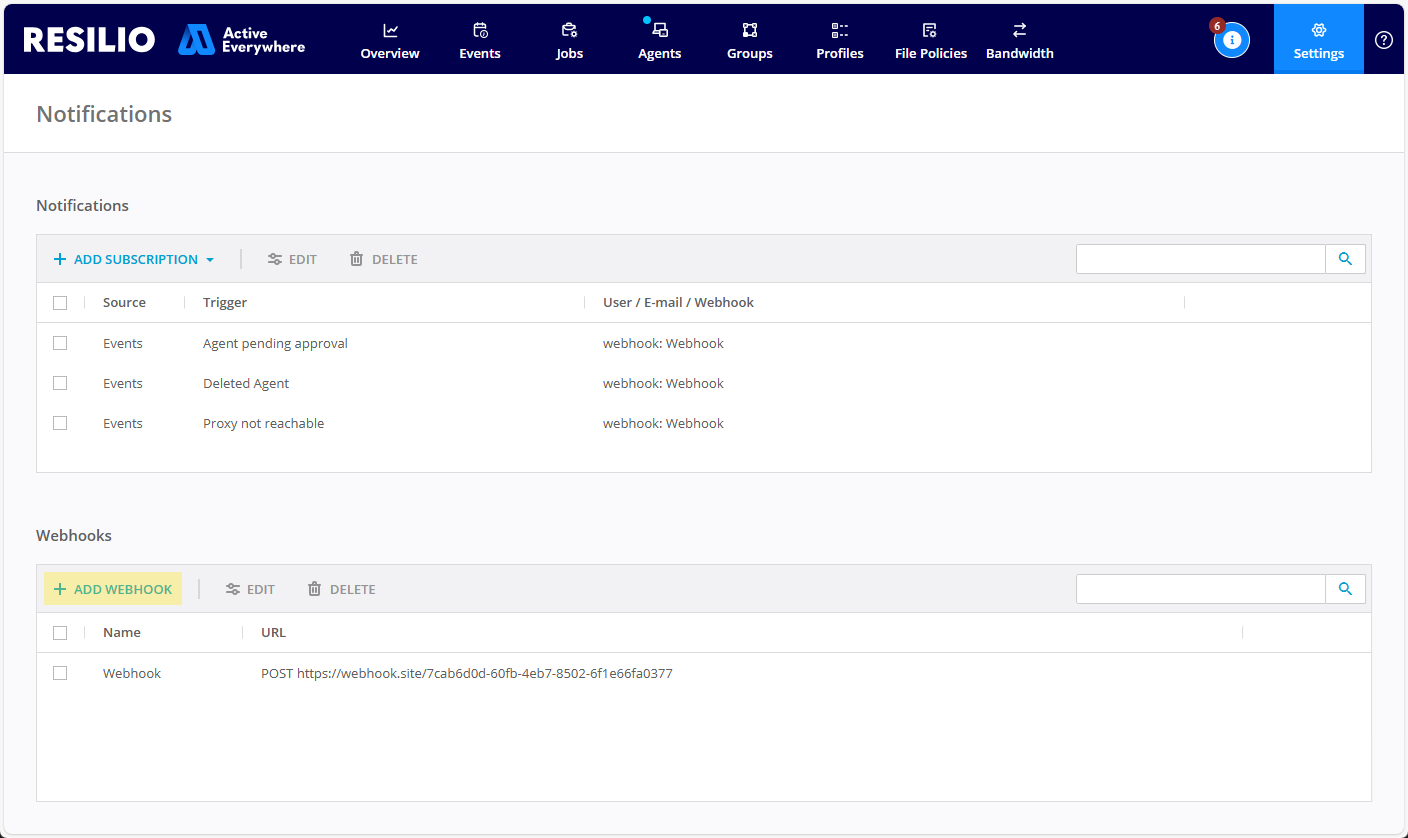Select the checkbox for Agent pending approval
Viewport: 1408px width, 838px height.
click(60, 343)
